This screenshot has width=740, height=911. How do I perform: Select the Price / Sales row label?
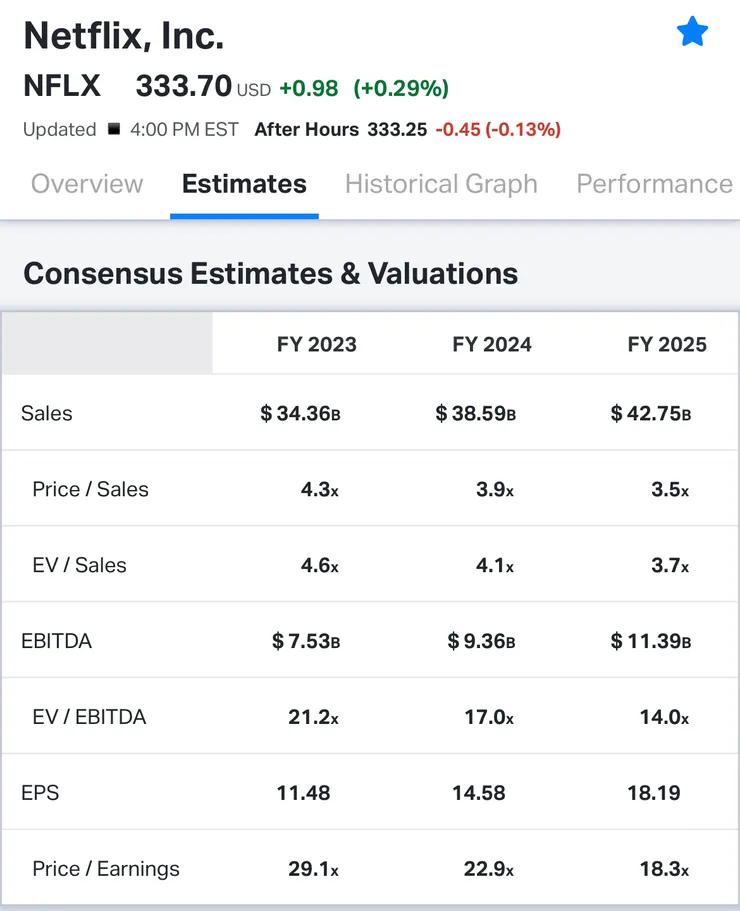(x=90, y=489)
